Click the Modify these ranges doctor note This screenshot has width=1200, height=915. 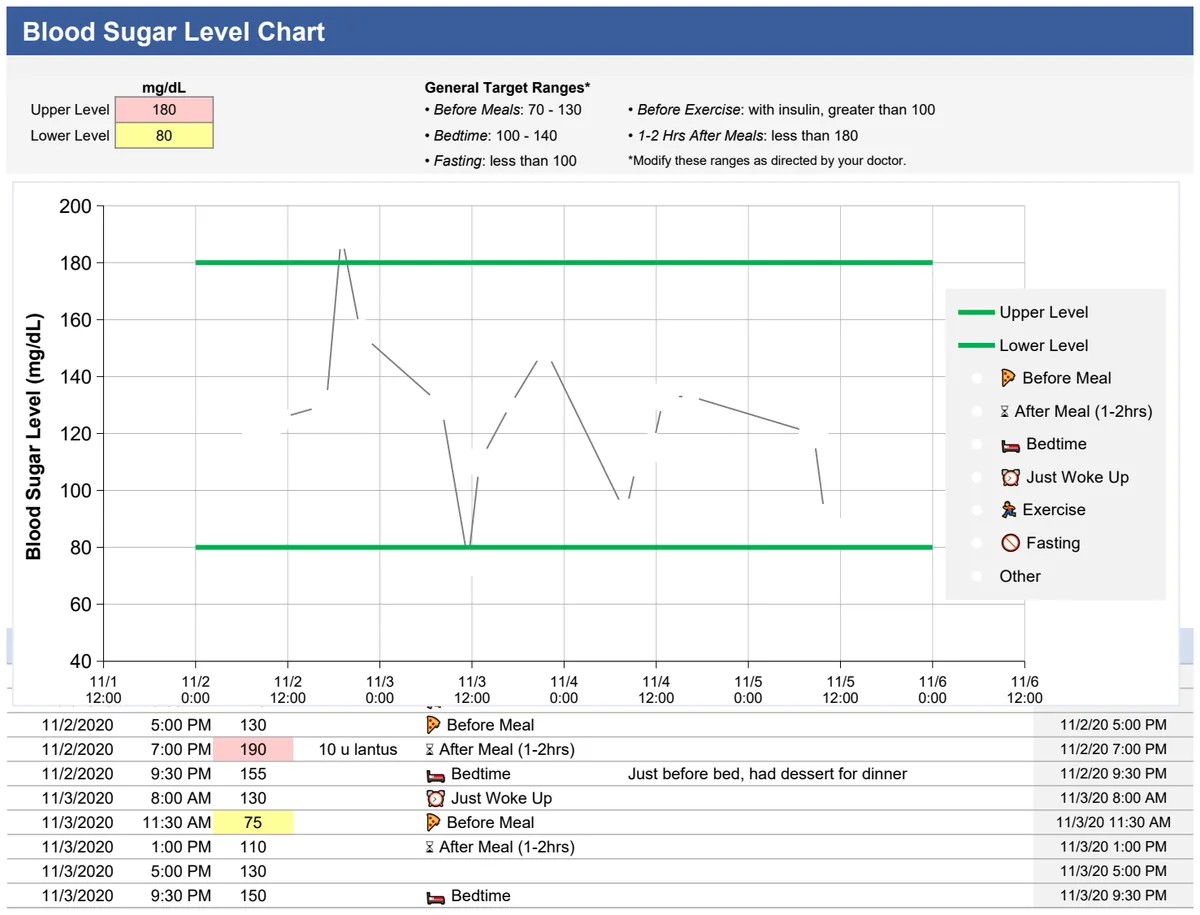767,160
